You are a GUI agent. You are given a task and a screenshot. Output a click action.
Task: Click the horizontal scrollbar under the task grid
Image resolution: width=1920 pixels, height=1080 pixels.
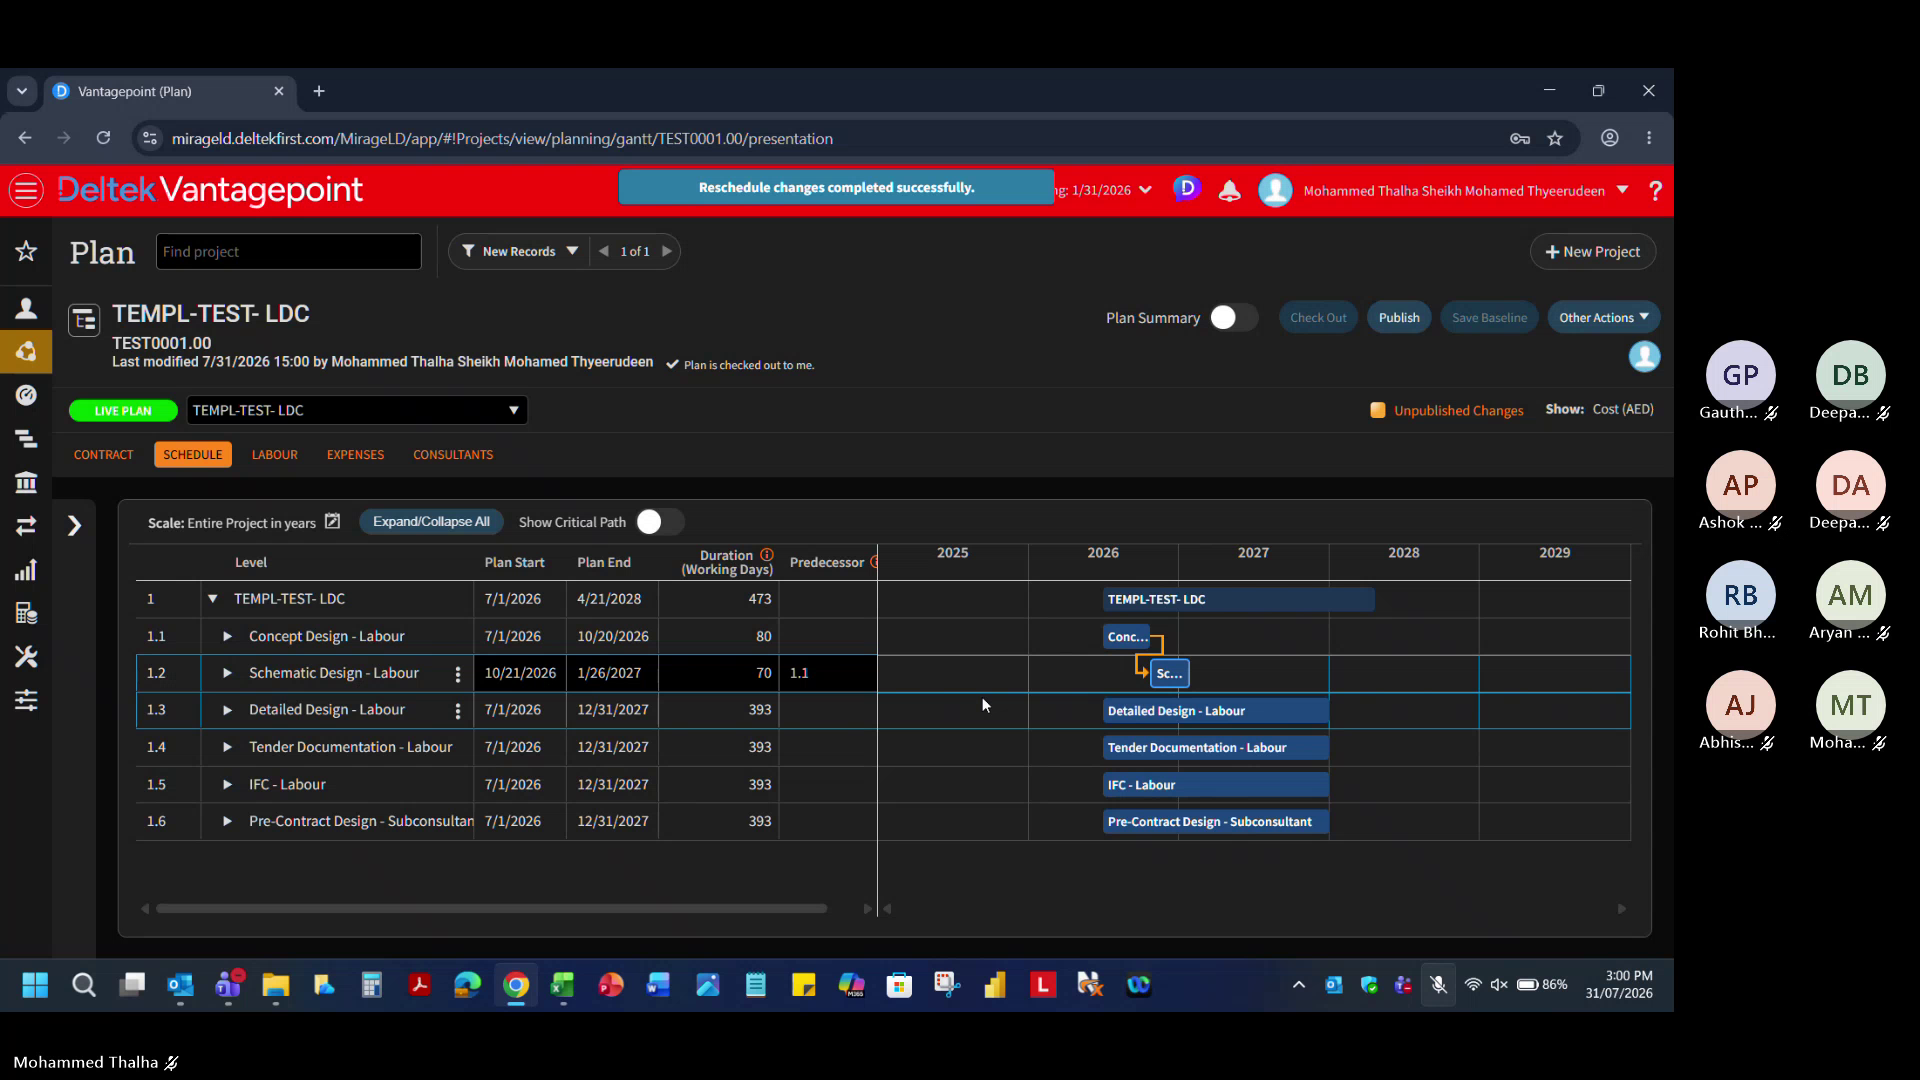492,909
